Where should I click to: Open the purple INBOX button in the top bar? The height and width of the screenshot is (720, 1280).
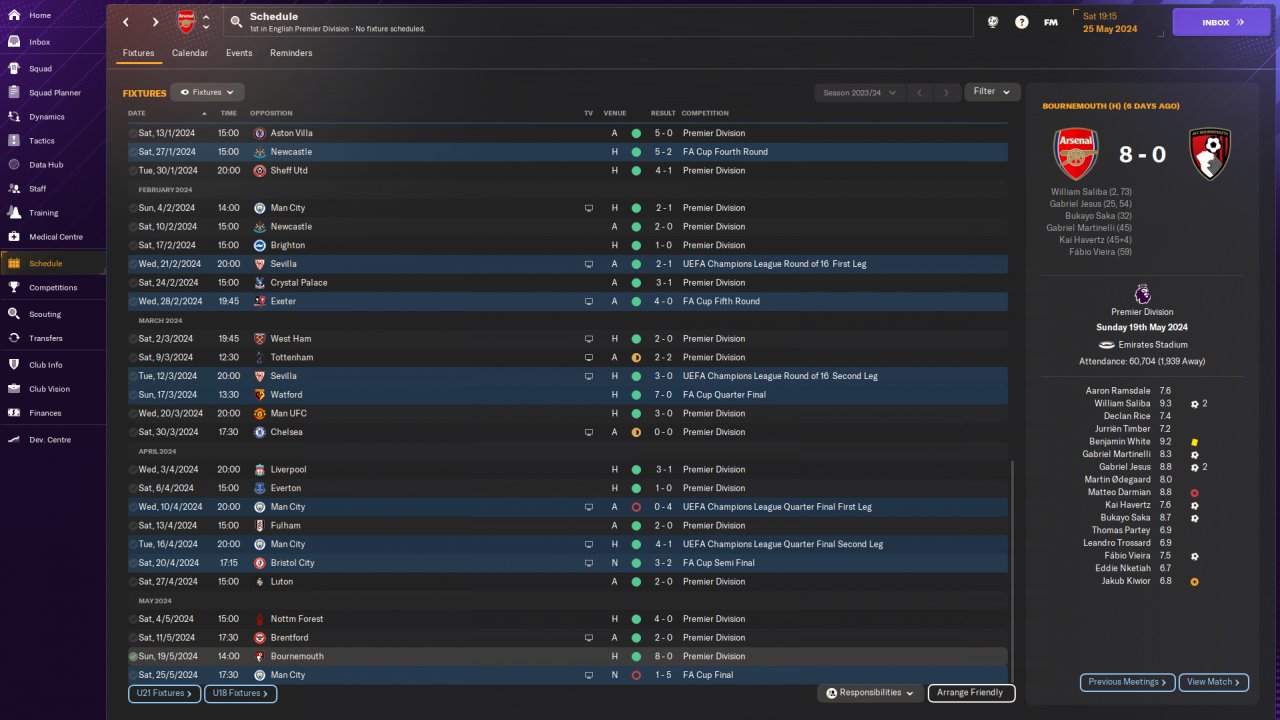point(1221,22)
